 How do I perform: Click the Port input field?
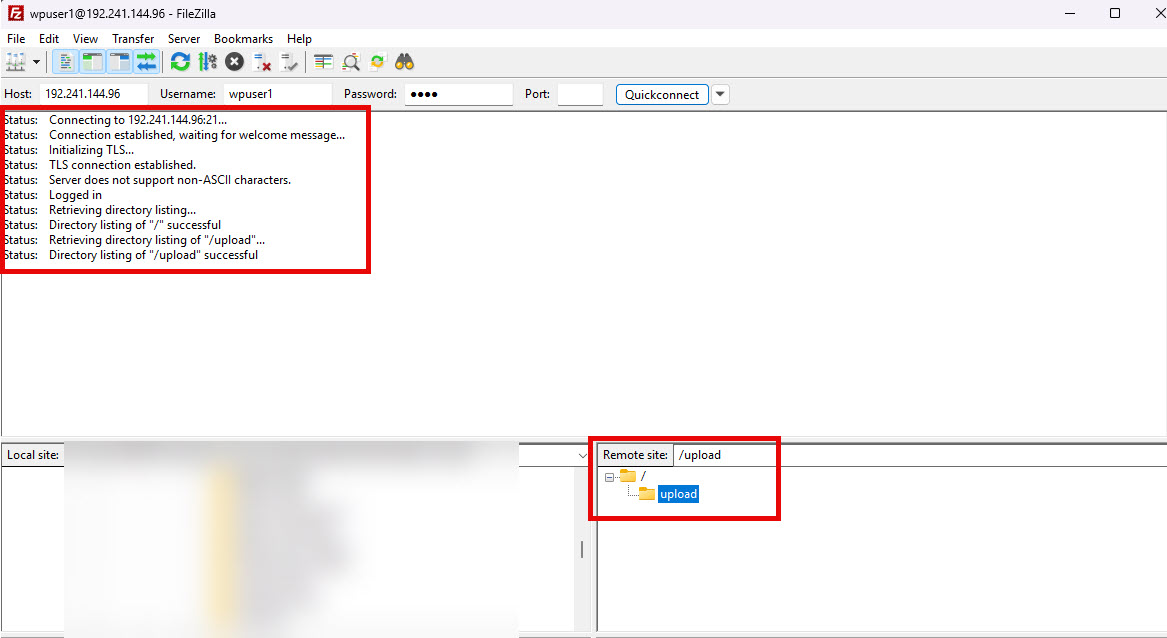[580, 93]
